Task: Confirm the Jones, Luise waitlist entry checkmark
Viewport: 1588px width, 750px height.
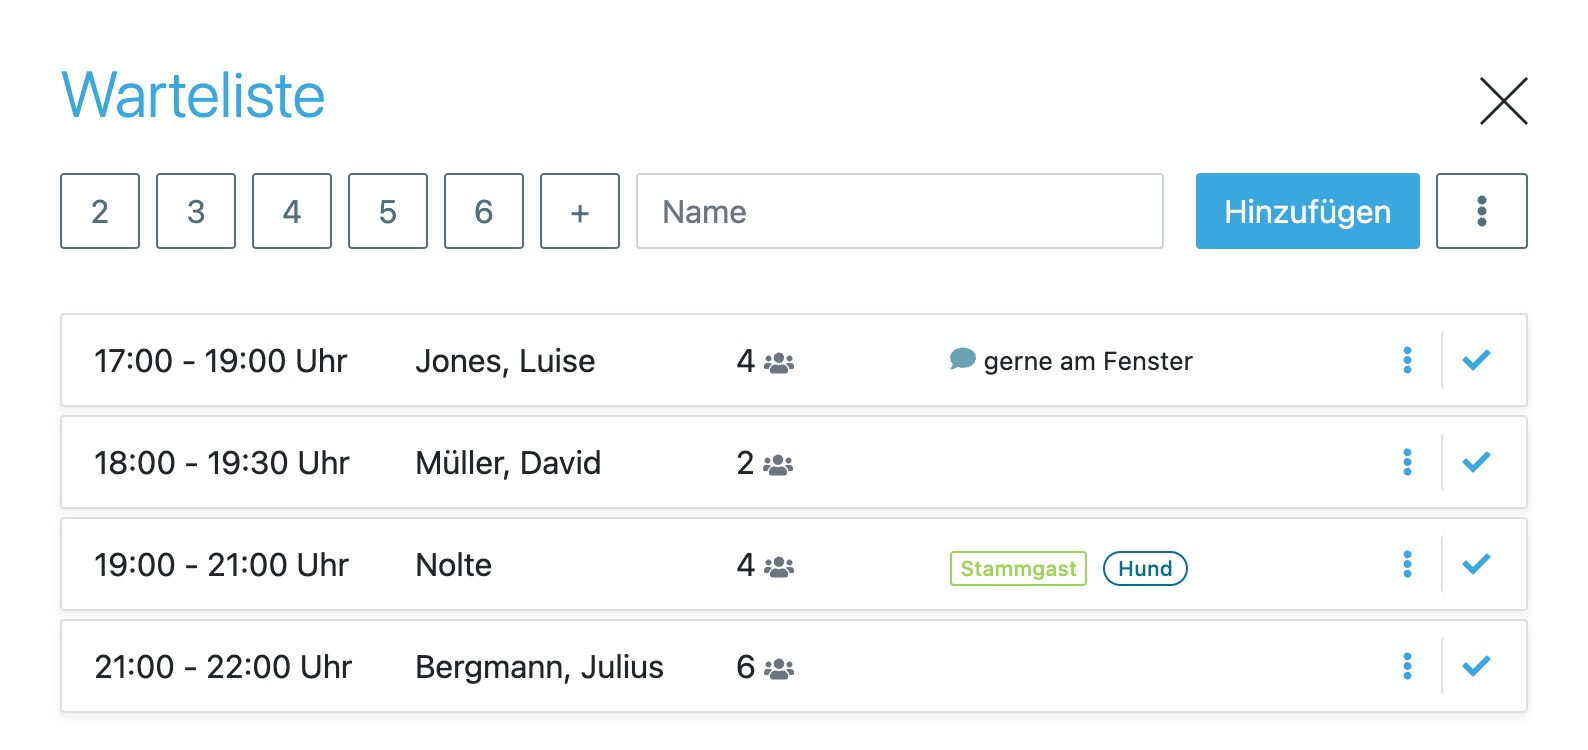Action: point(1476,360)
